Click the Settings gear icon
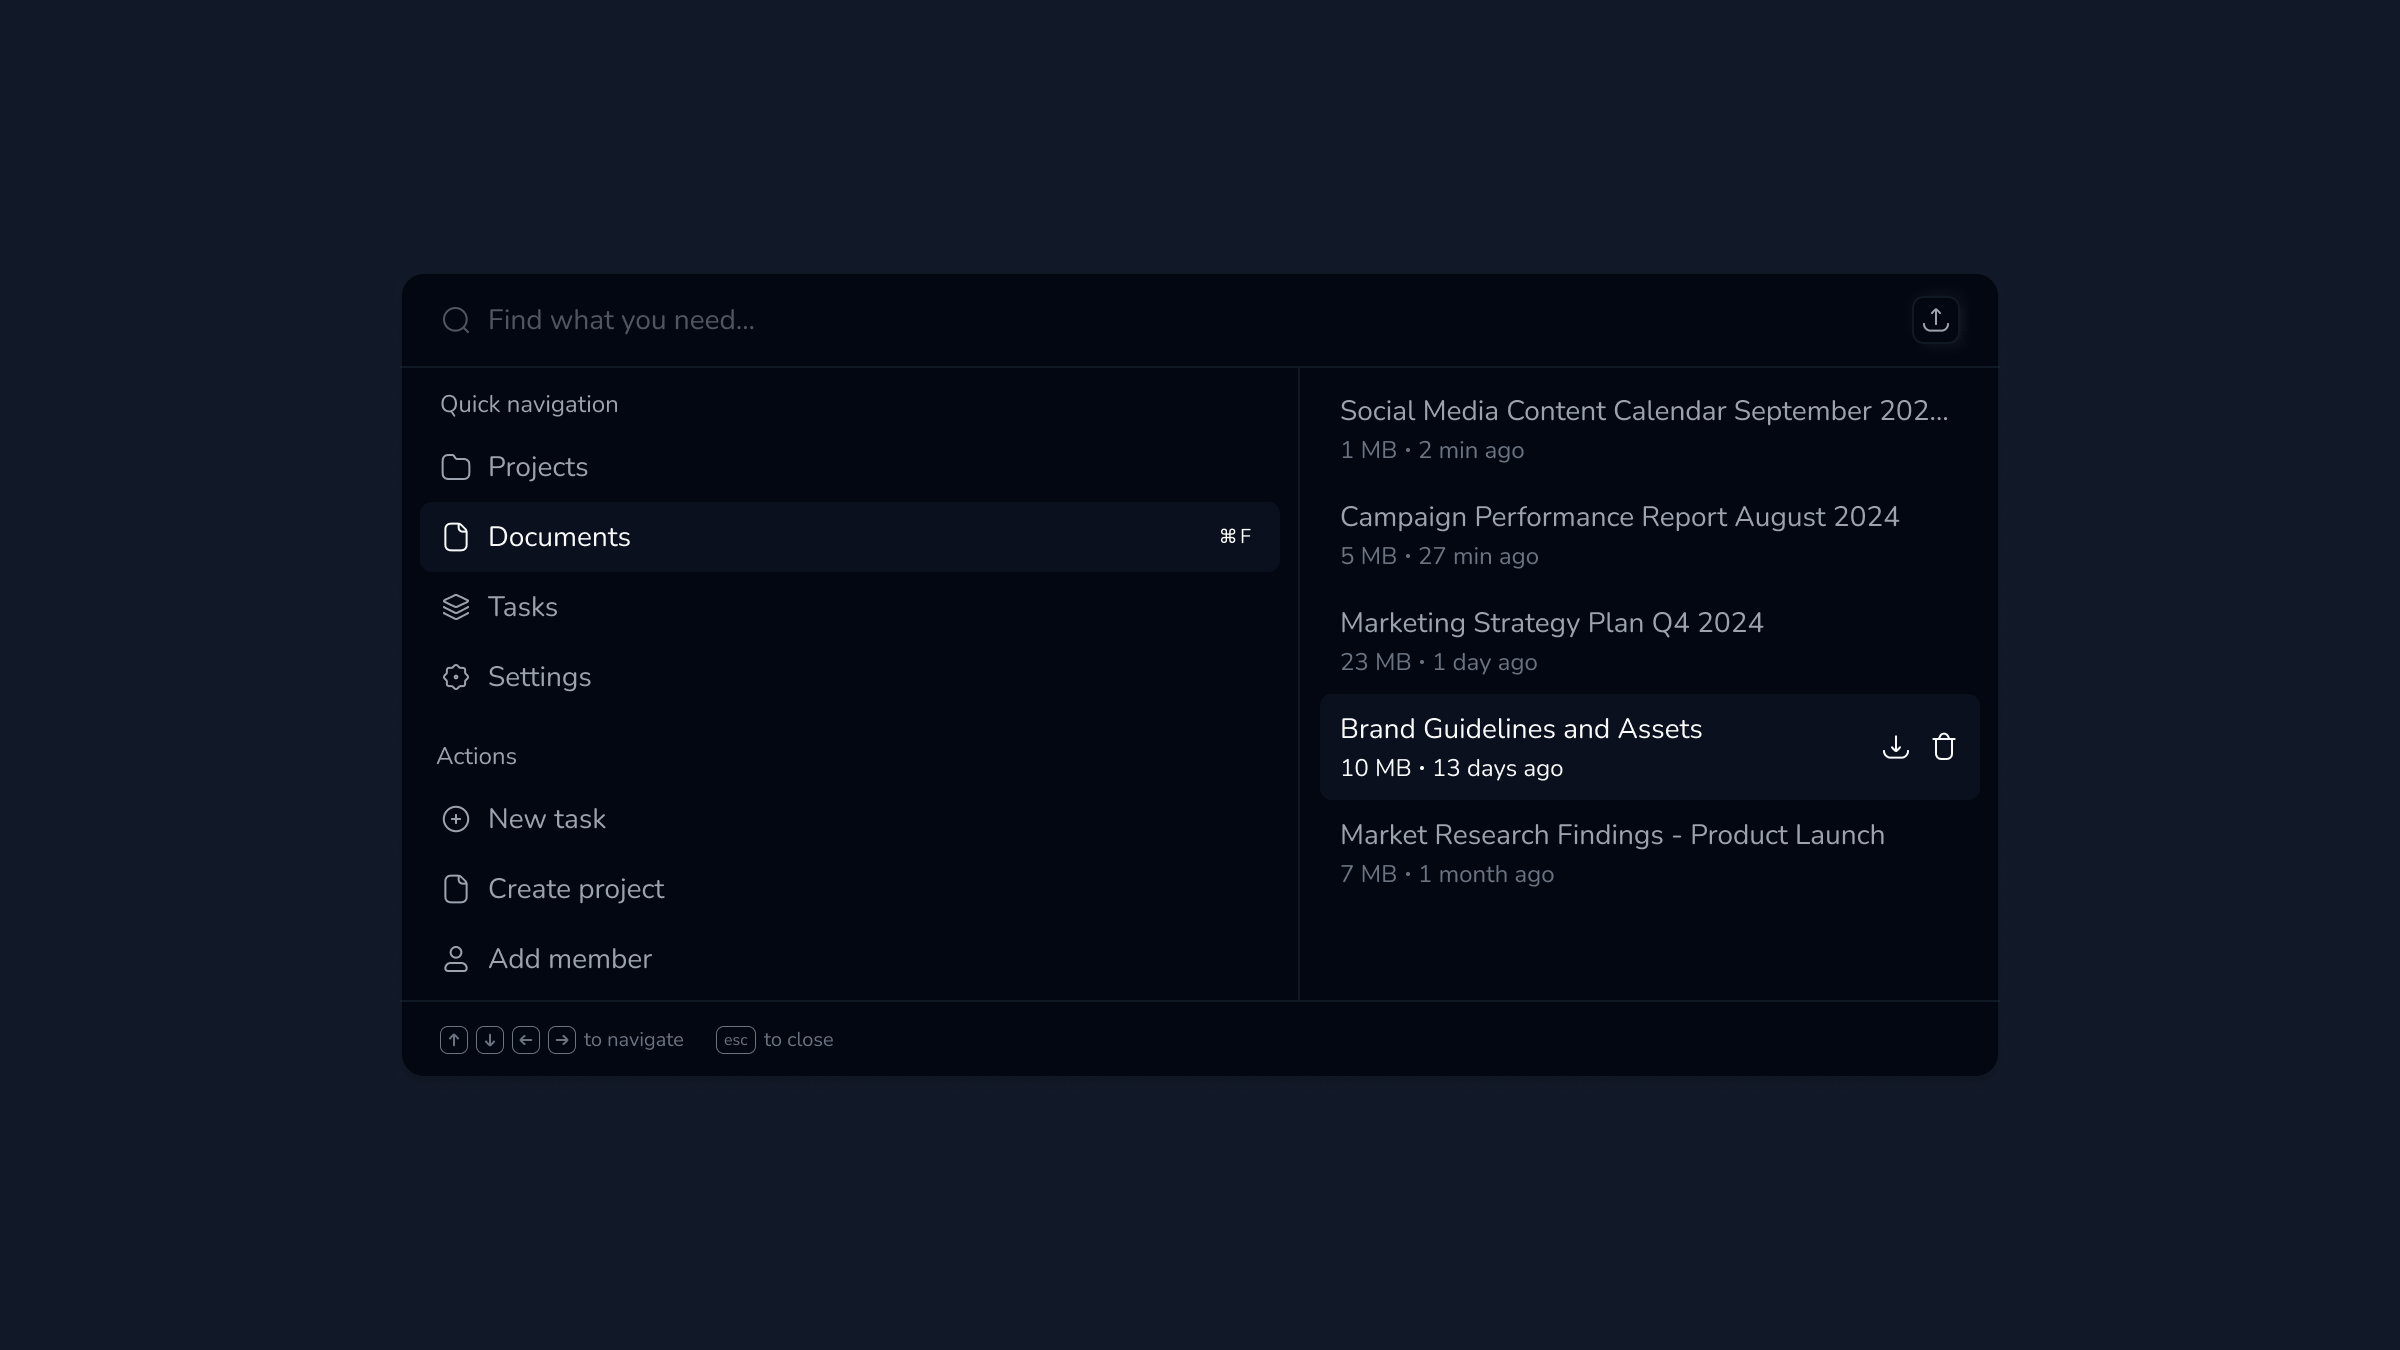Viewport: 2400px width, 1350px height. pyautogui.click(x=456, y=677)
